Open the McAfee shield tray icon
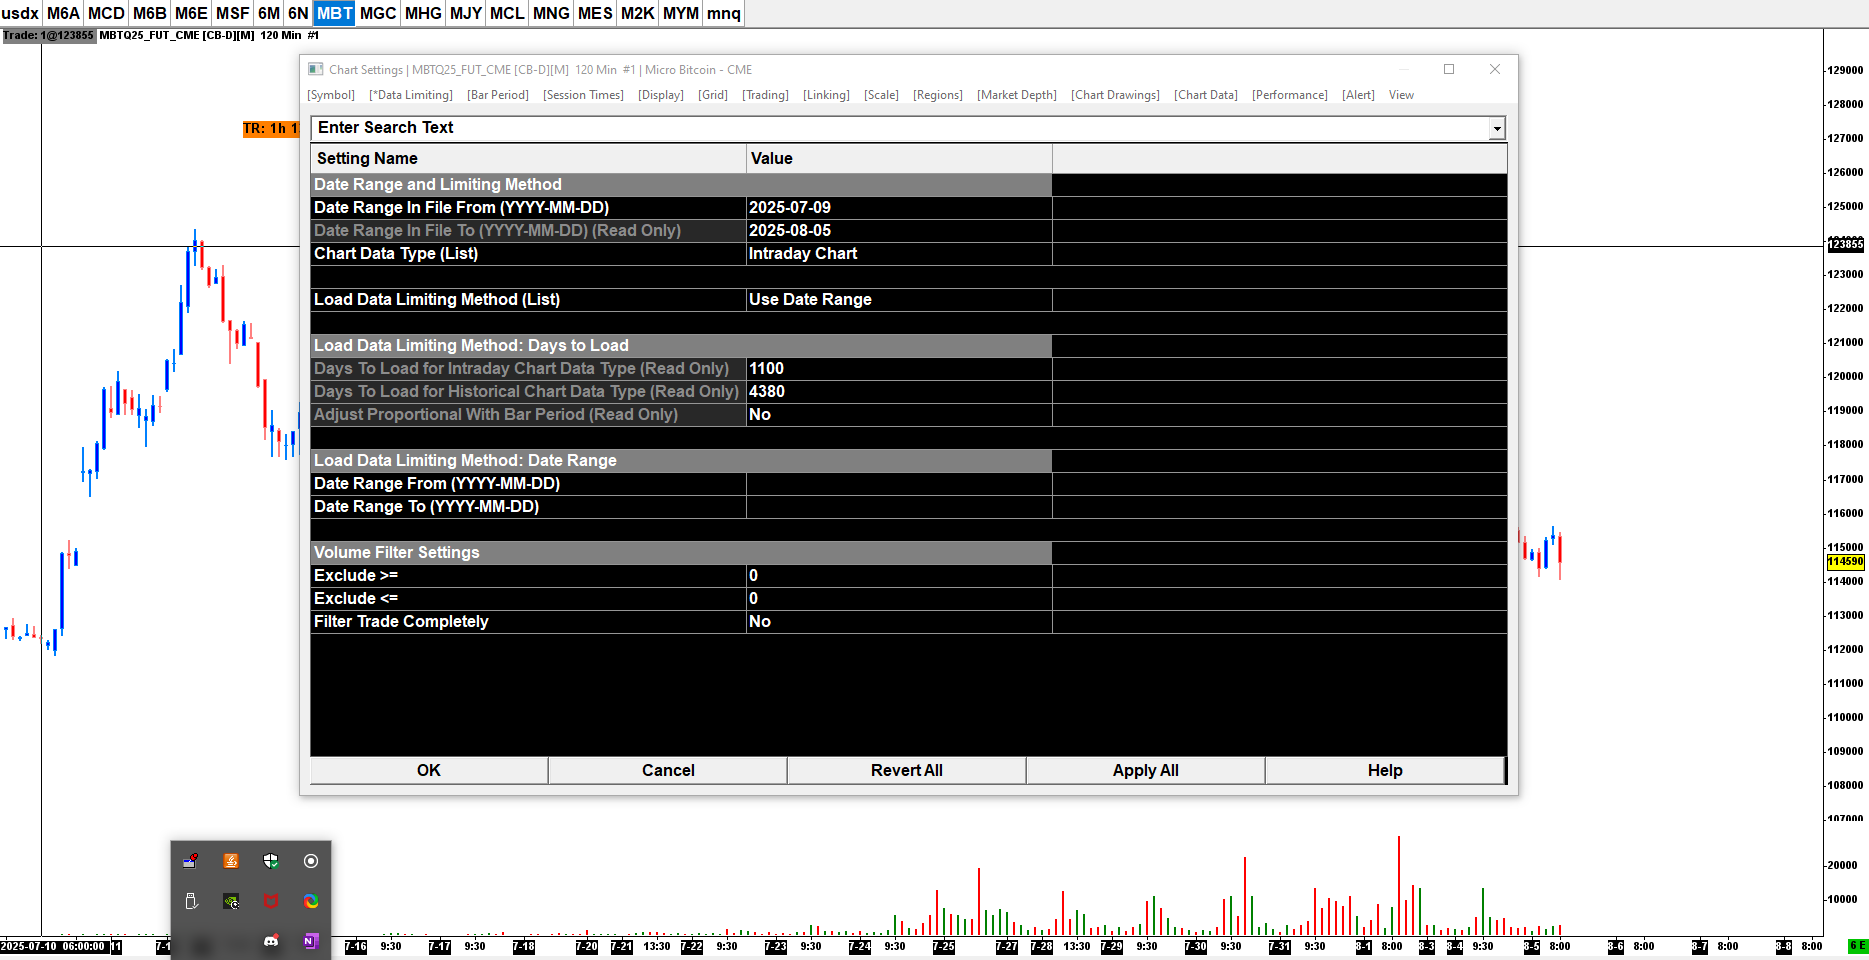 [271, 901]
